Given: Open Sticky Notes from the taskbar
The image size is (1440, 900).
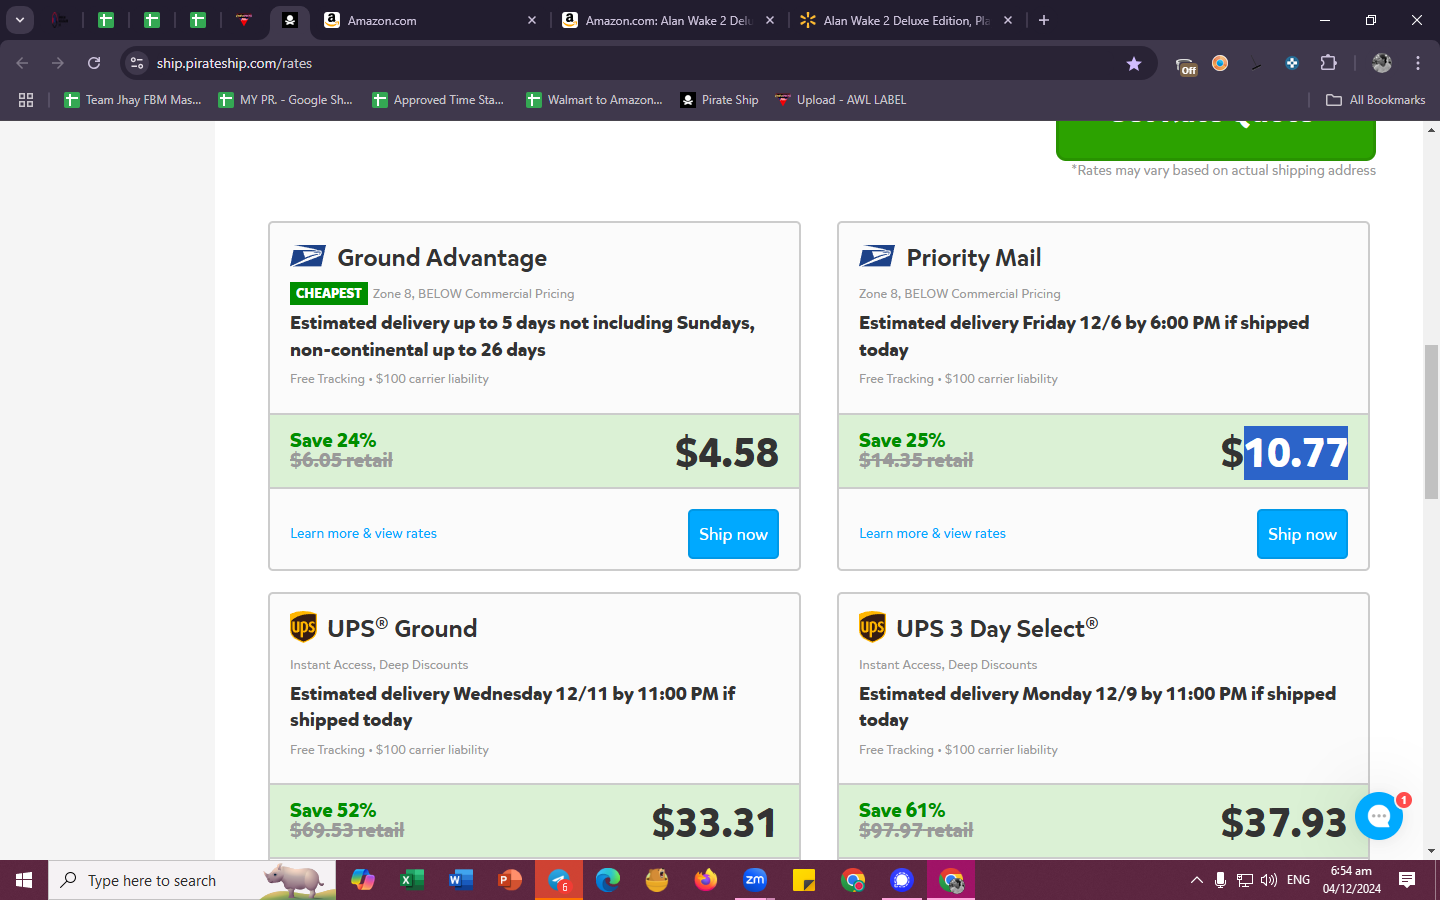Looking at the screenshot, I should tap(804, 880).
